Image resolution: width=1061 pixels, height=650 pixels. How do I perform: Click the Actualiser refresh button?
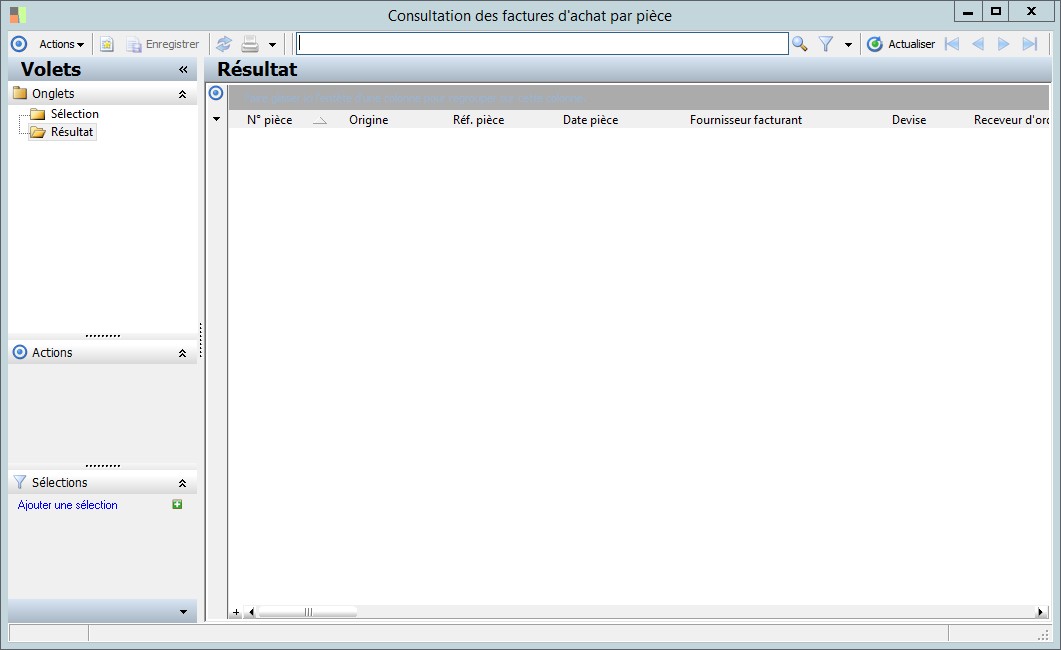click(x=901, y=44)
